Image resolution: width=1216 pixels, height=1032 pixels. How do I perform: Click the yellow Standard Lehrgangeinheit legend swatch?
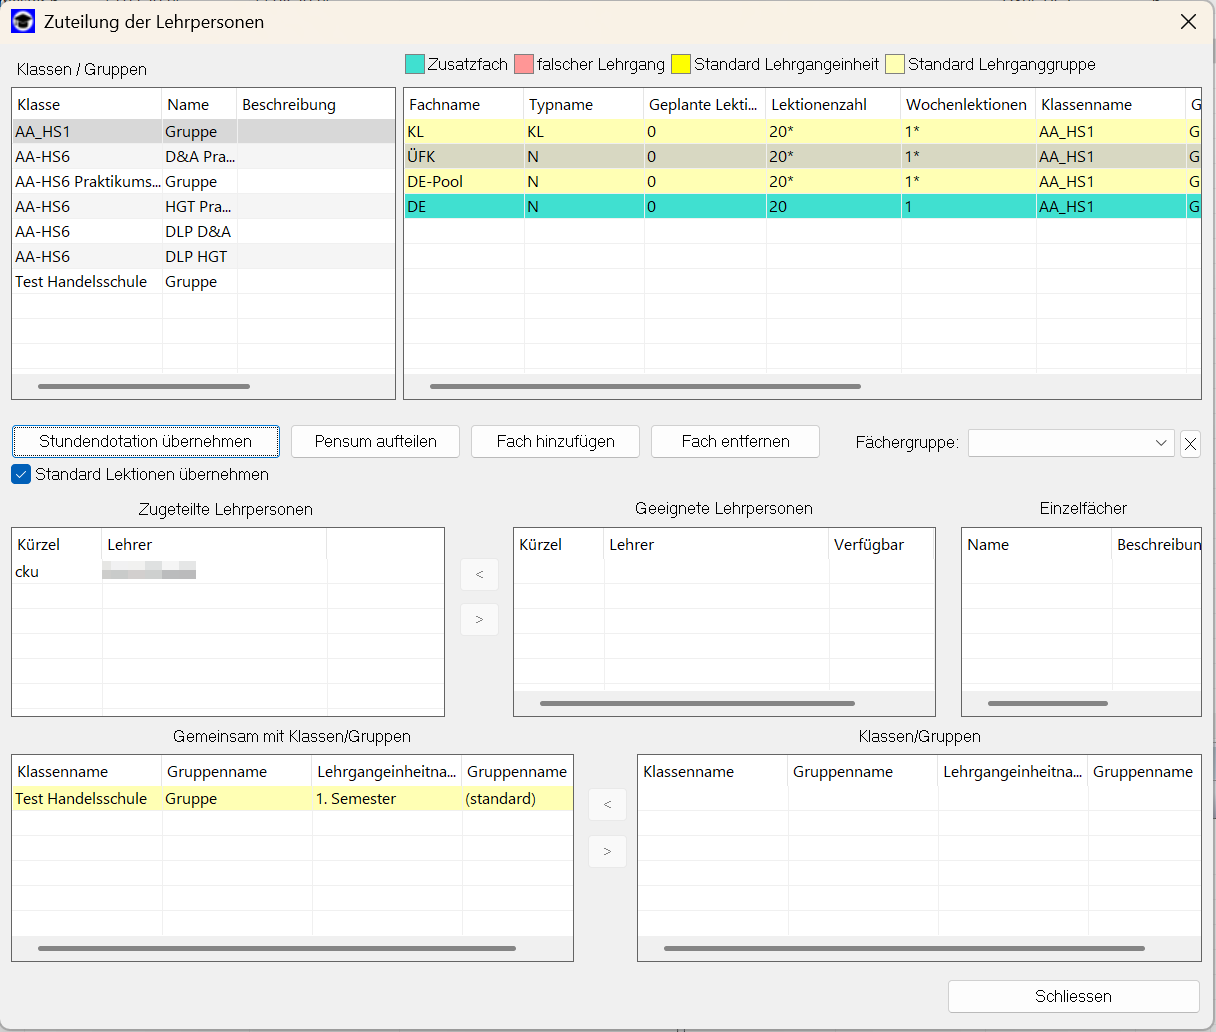tap(681, 64)
